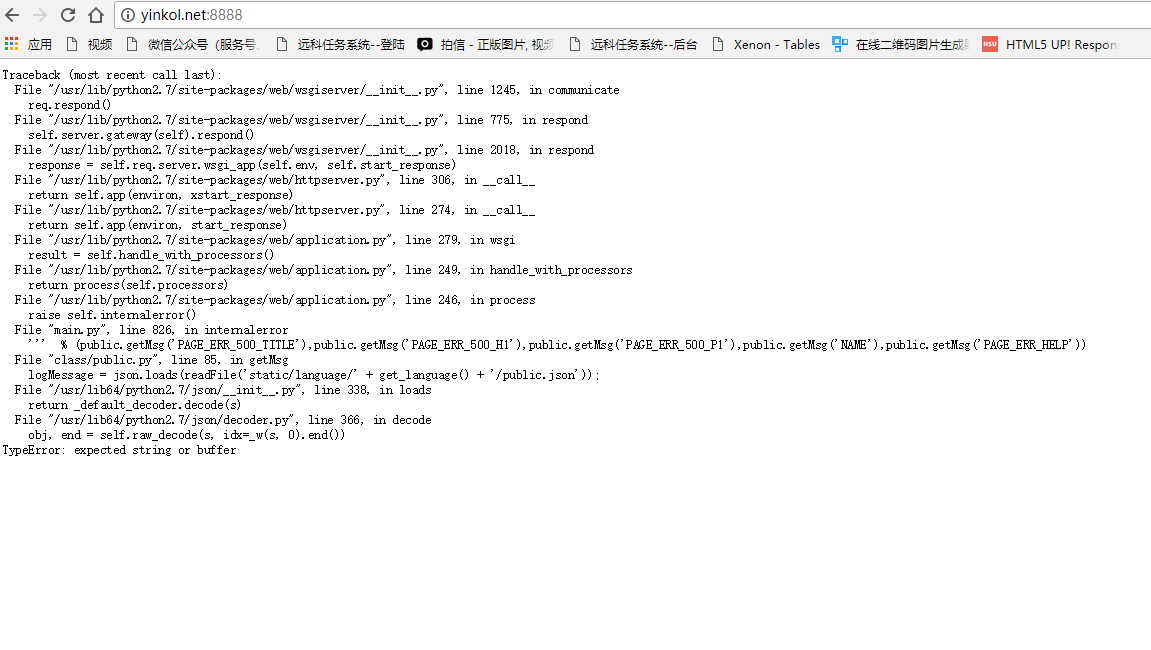
Task: Click the camera favicon of the 拍信 bookmark
Action: pyautogui.click(x=424, y=43)
